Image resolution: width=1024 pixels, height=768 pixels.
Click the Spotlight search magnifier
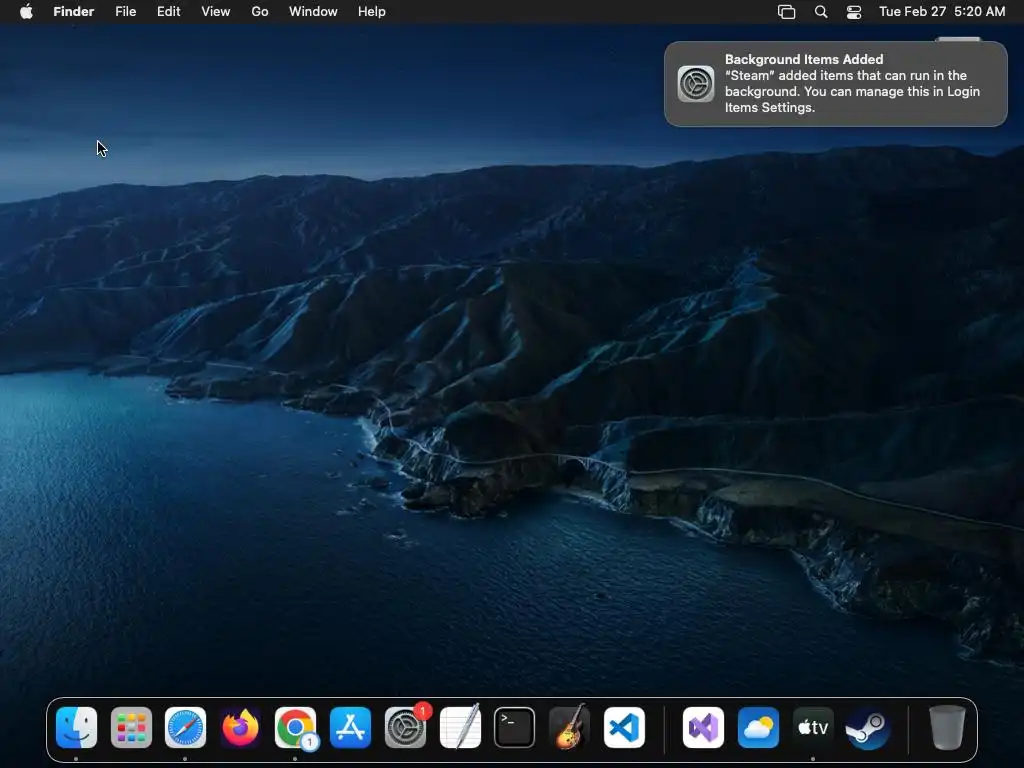[821, 12]
